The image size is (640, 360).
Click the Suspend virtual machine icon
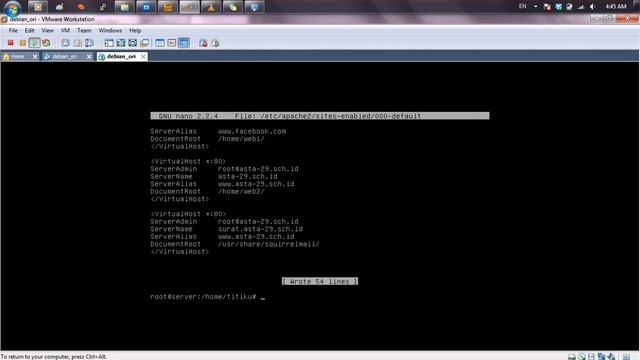tap(22, 43)
